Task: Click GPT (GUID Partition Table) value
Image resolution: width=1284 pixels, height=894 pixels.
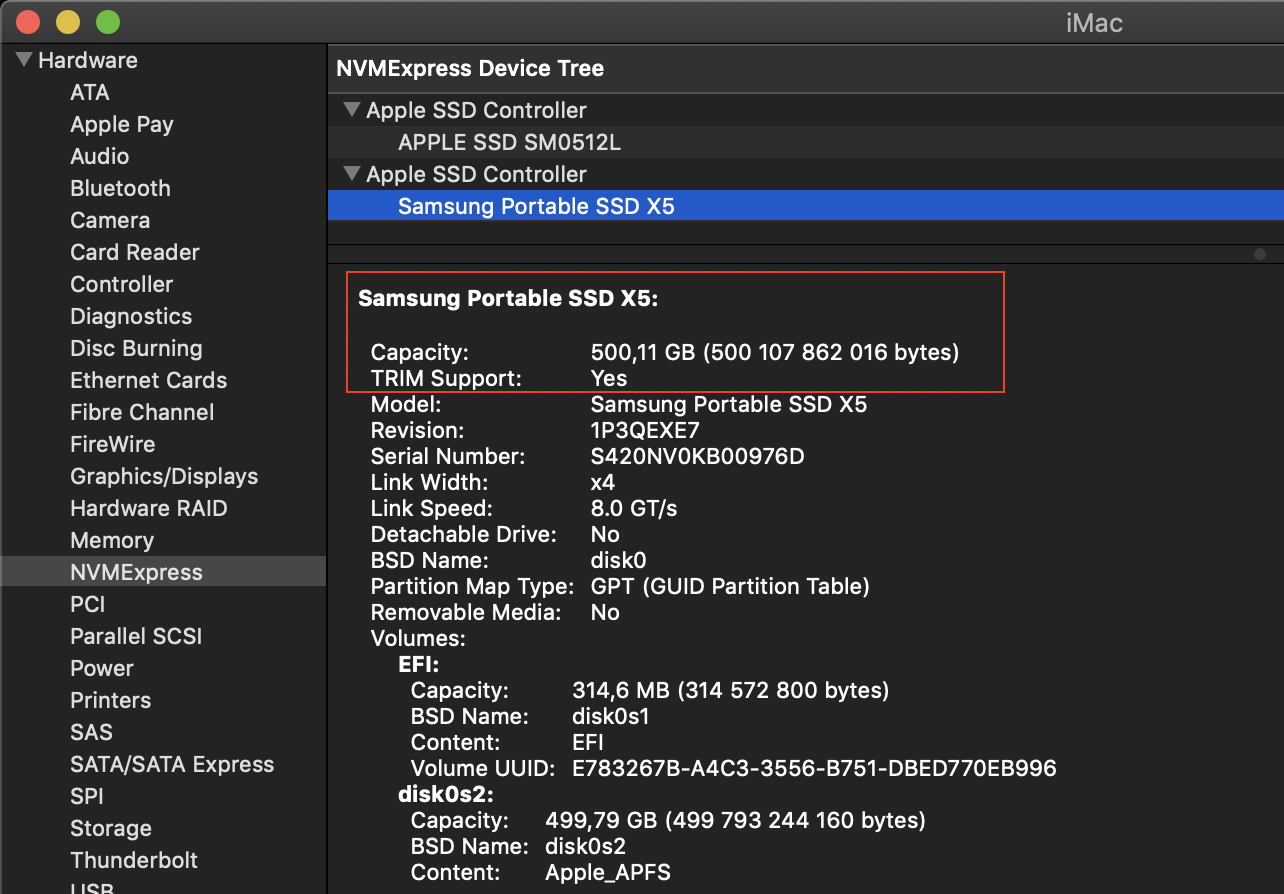Action: (x=730, y=586)
